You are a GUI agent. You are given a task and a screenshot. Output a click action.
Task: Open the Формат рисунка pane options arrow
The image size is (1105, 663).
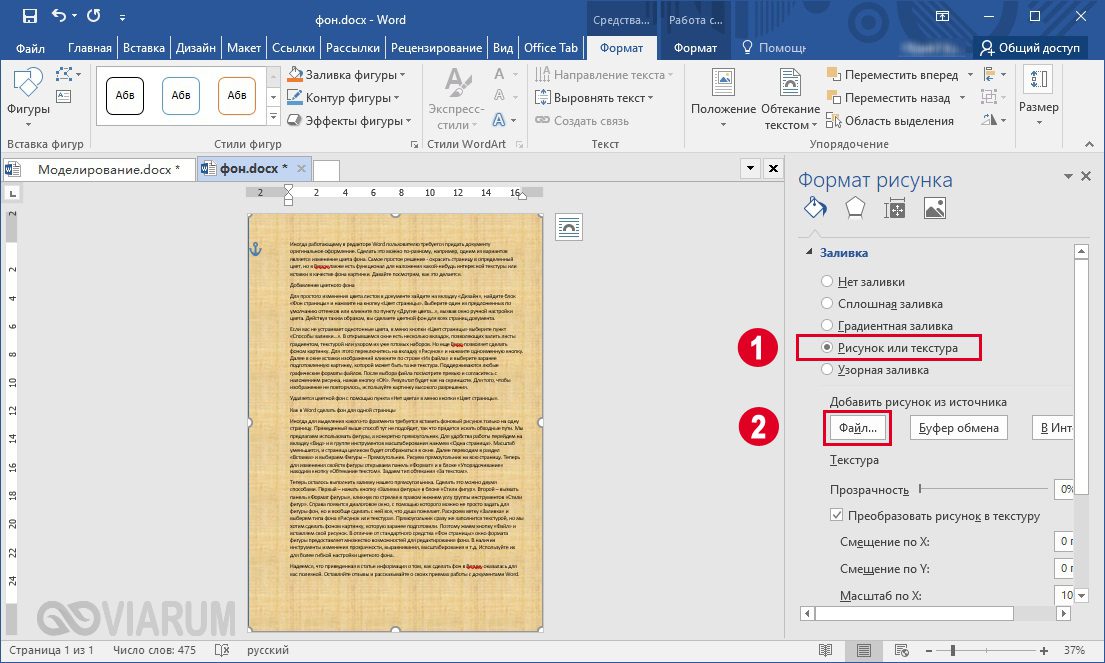click(1068, 176)
